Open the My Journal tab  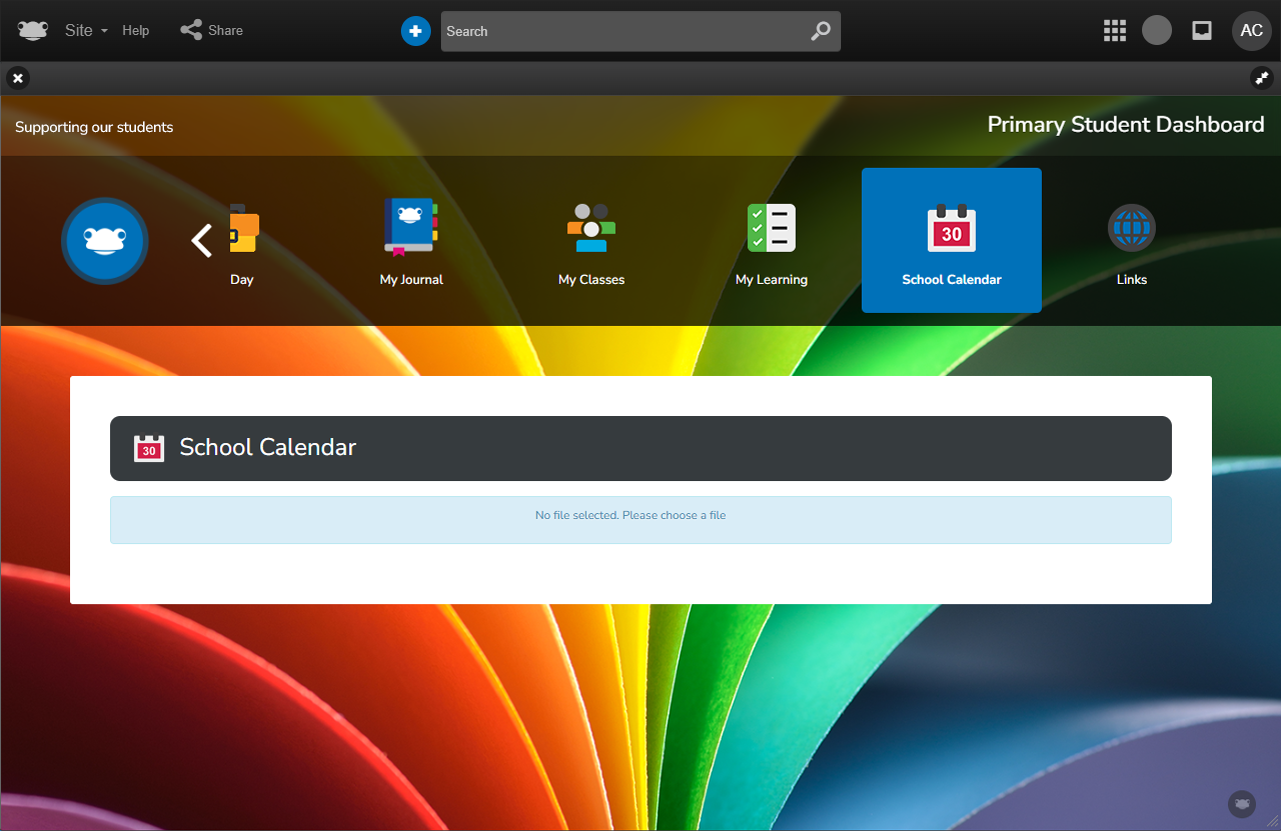coord(411,241)
